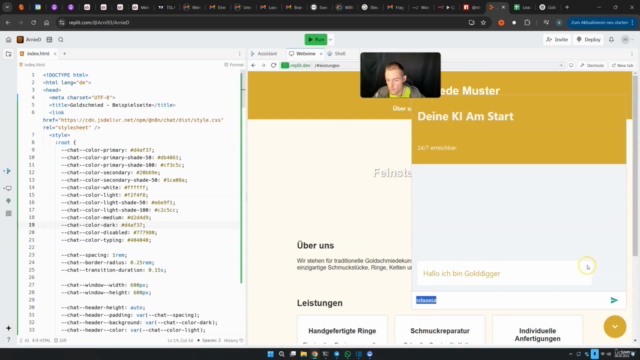
Task: Close the index.html editor tab
Action: coord(55,53)
